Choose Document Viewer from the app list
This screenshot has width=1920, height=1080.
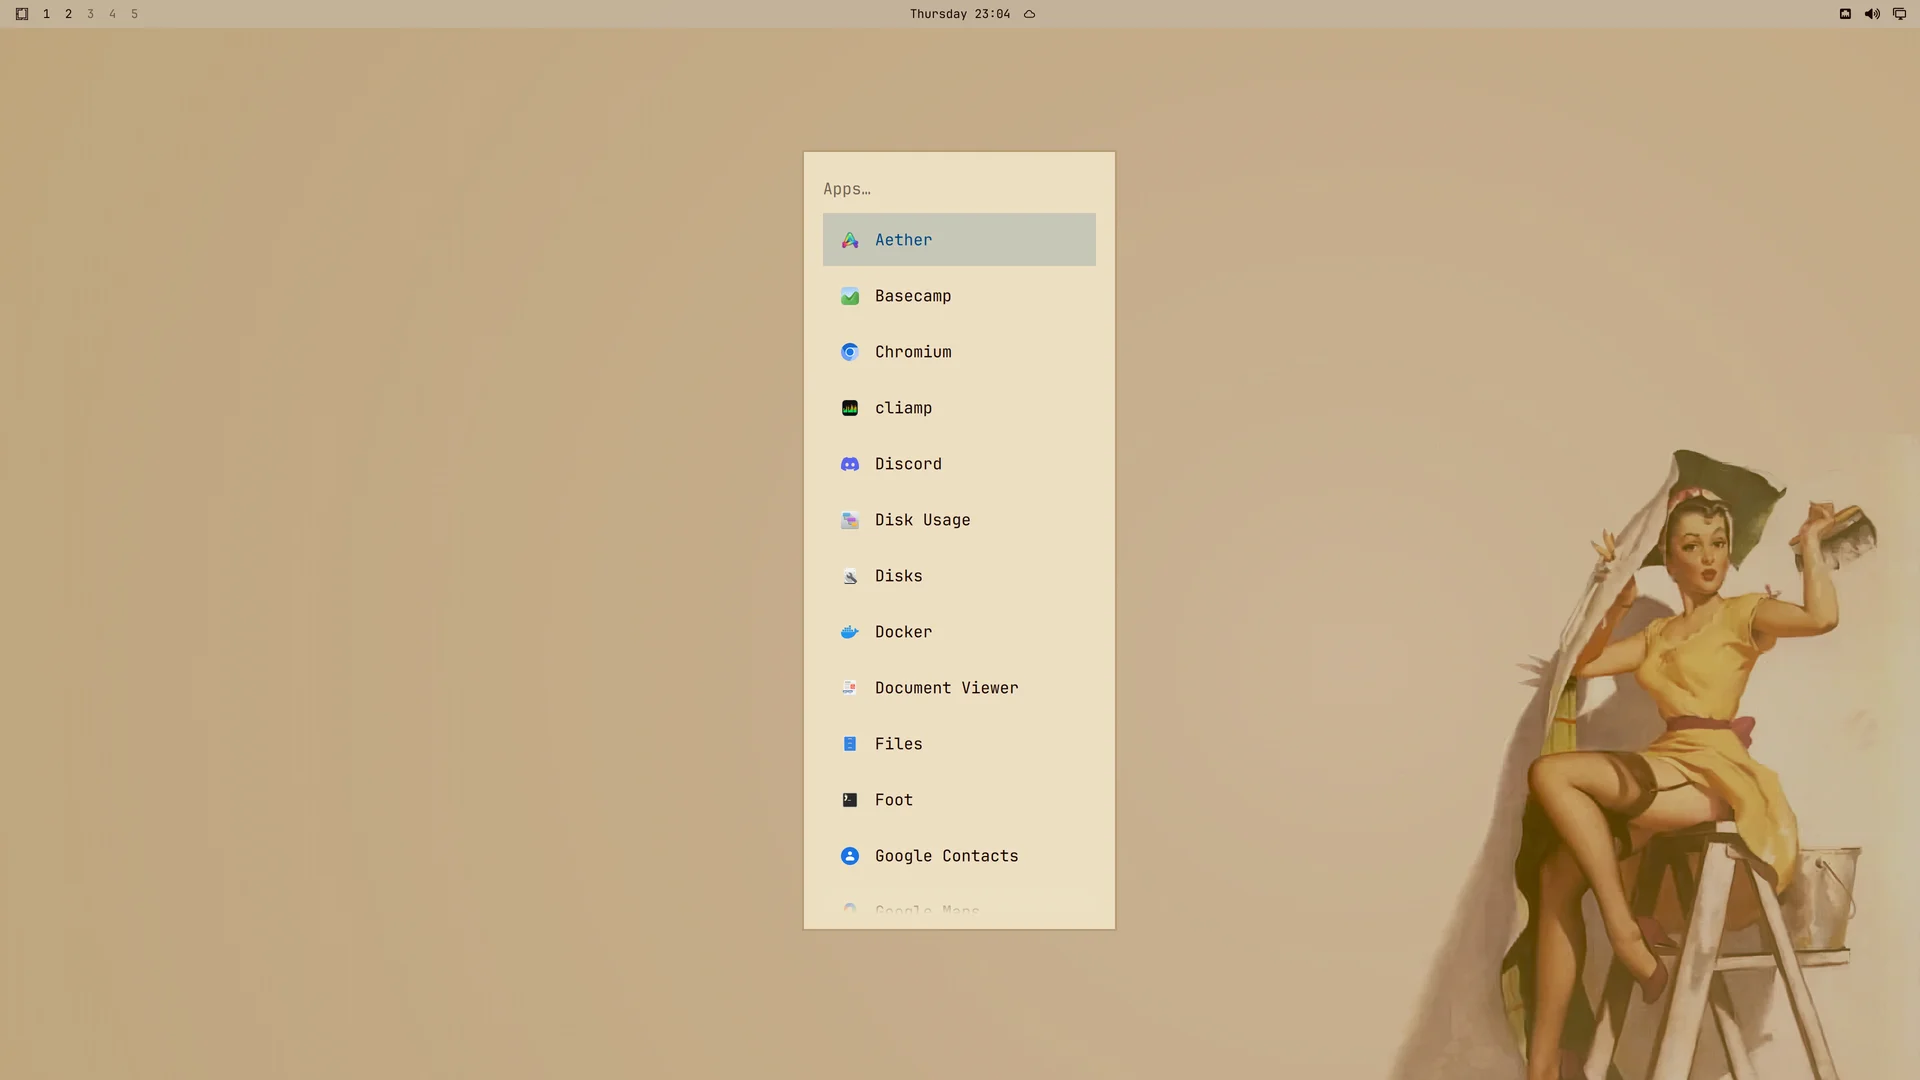point(959,688)
